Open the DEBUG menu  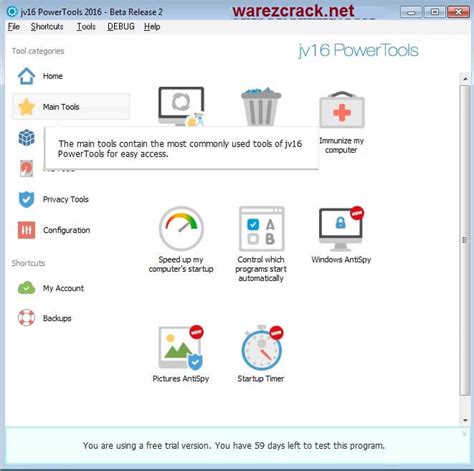pyautogui.click(x=121, y=27)
